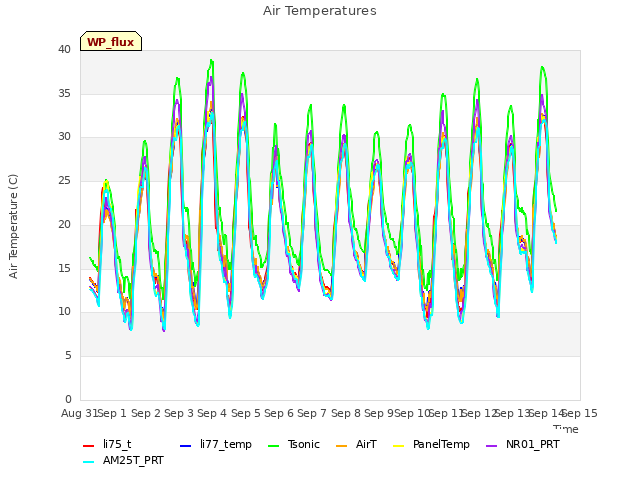The width and height of the screenshot is (640, 480).
Task: Click the 20 y-axis tick label
Action: click(x=64, y=224)
